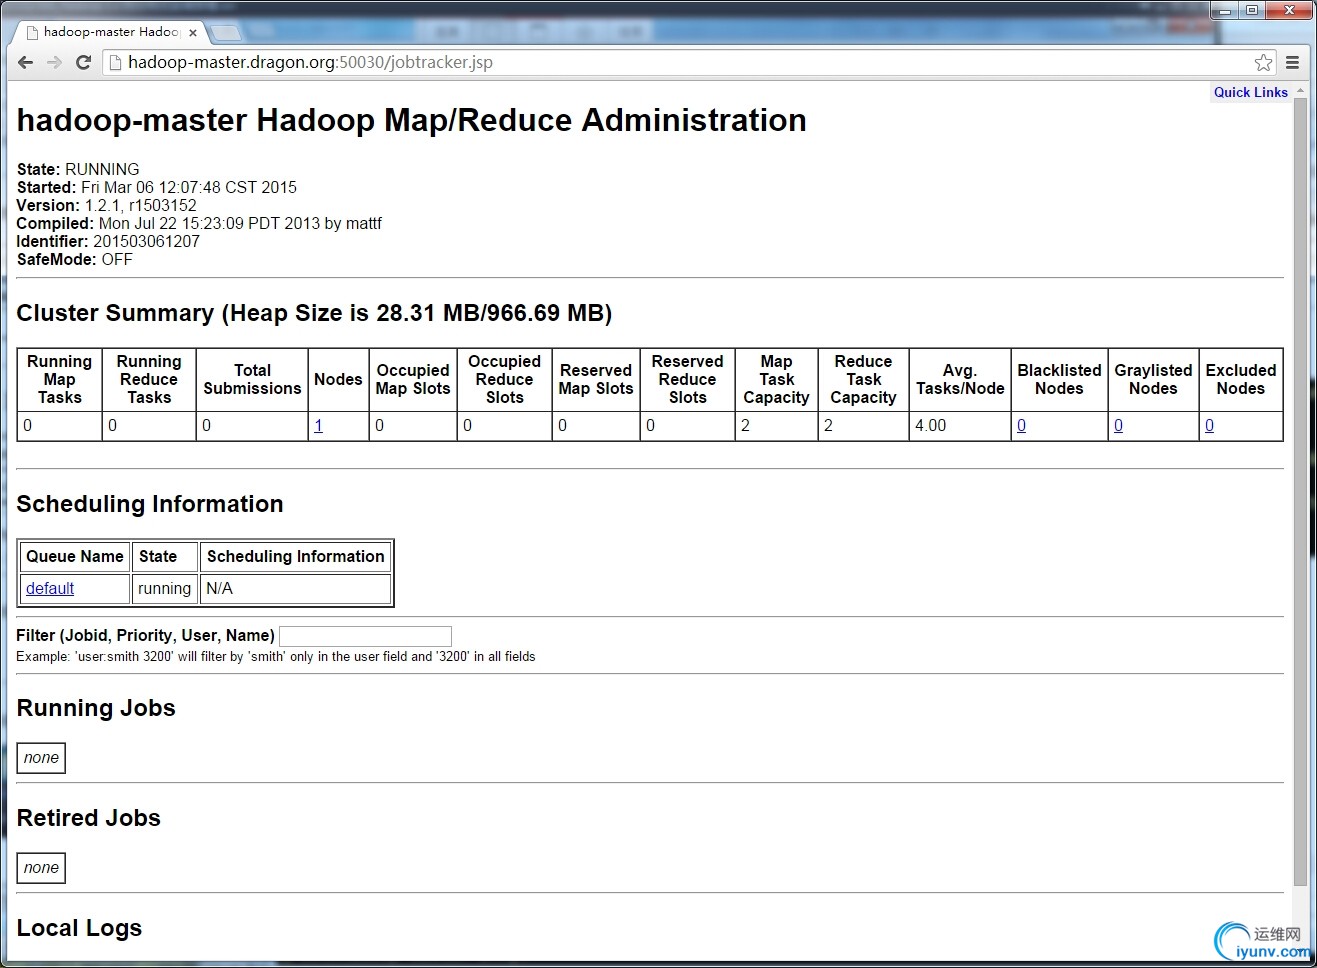
Task: Click 'Map Task Capacity' column header
Action: pos(776,379)
